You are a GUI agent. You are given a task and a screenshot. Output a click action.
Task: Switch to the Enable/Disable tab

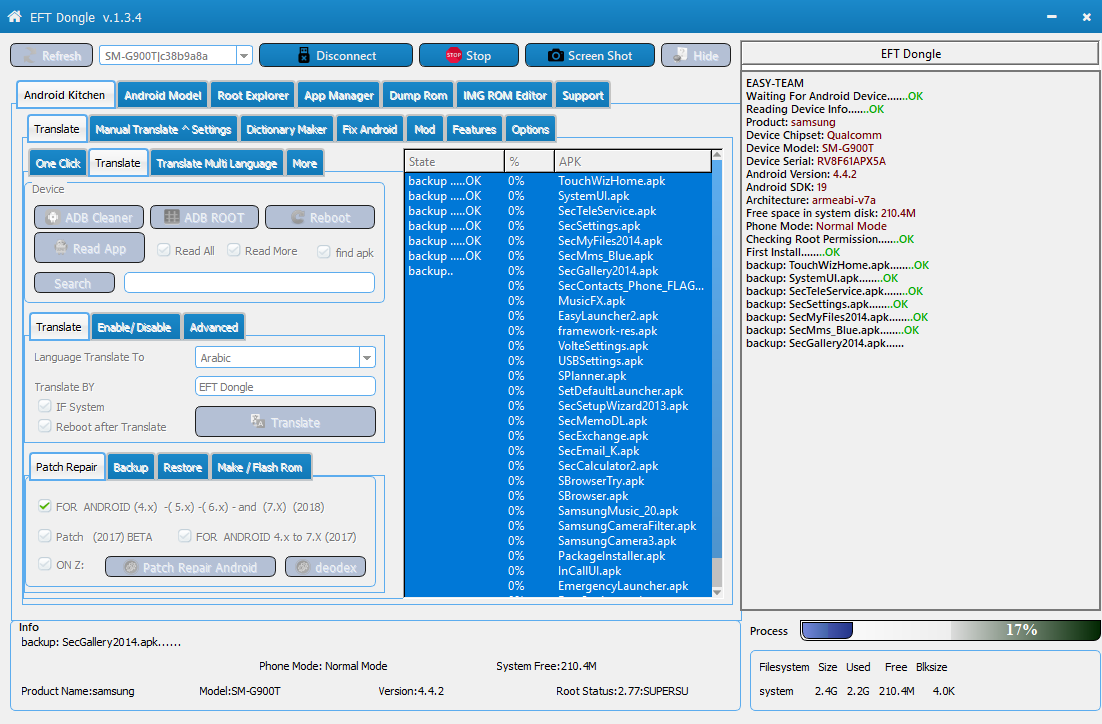coord(134,327)
